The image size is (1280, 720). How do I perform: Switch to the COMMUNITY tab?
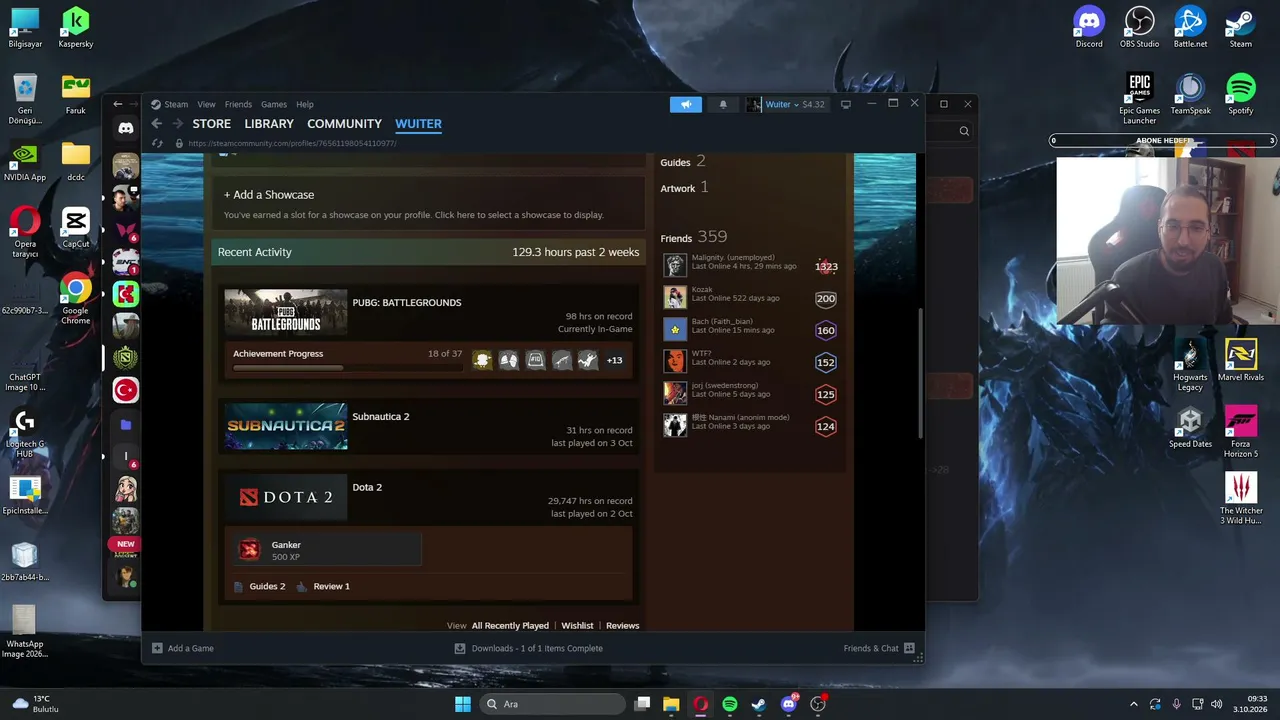click(344, 124)
